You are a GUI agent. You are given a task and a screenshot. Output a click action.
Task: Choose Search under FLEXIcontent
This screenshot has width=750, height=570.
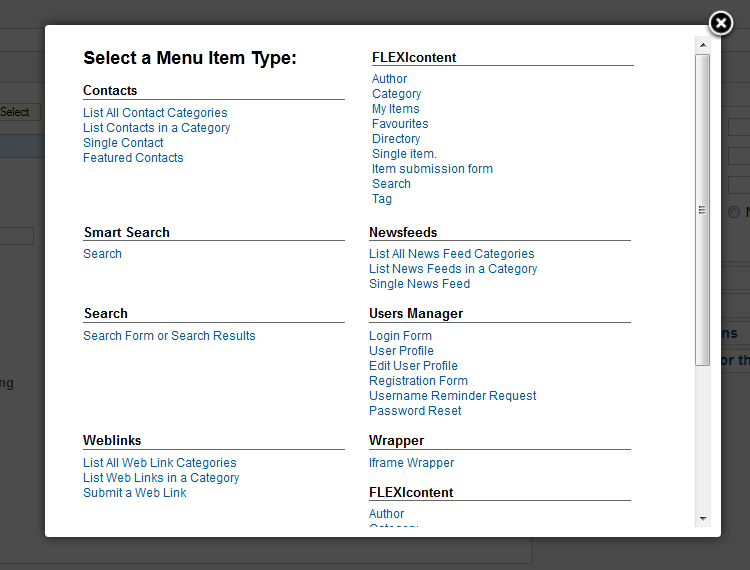[x=391, y=184]
